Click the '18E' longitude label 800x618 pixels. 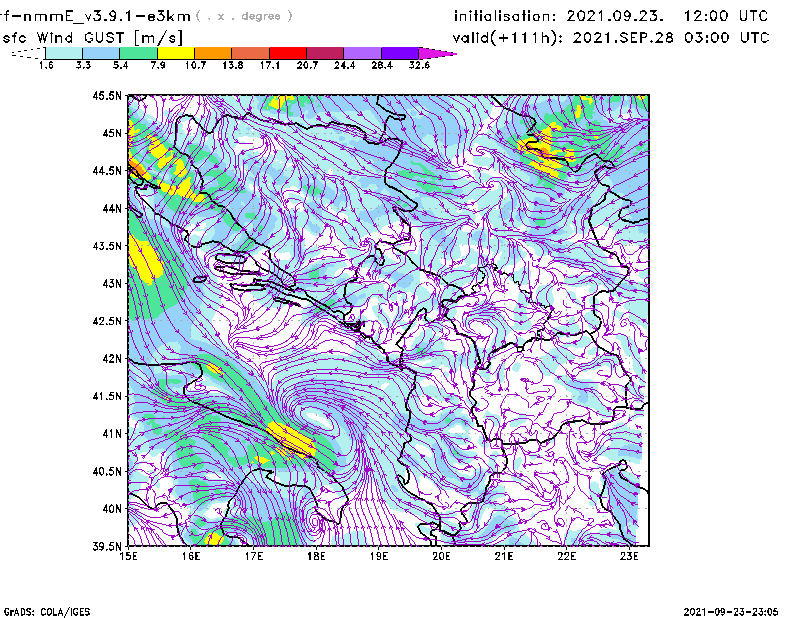pos(316,556)
